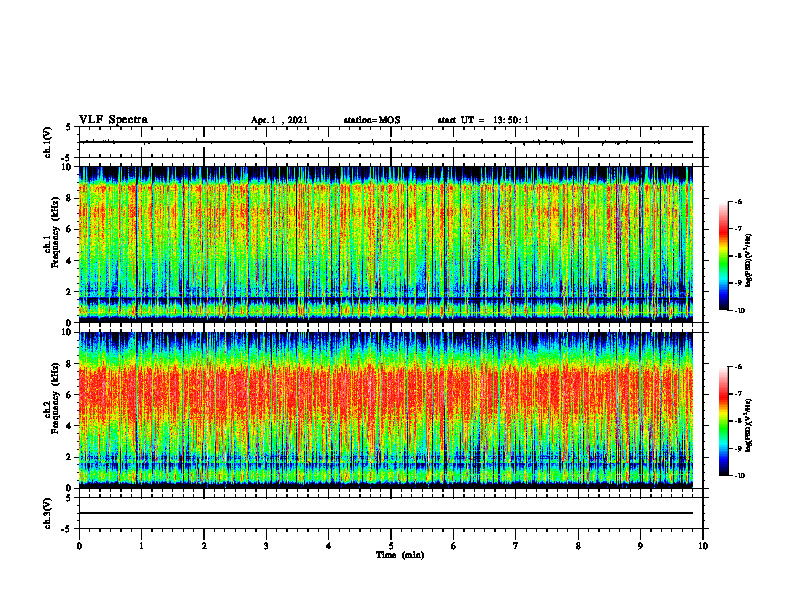Image resolution: width=792 pixels, height=612 pixels.
Task: Click time axis tick label "4"
Action: 329,546
